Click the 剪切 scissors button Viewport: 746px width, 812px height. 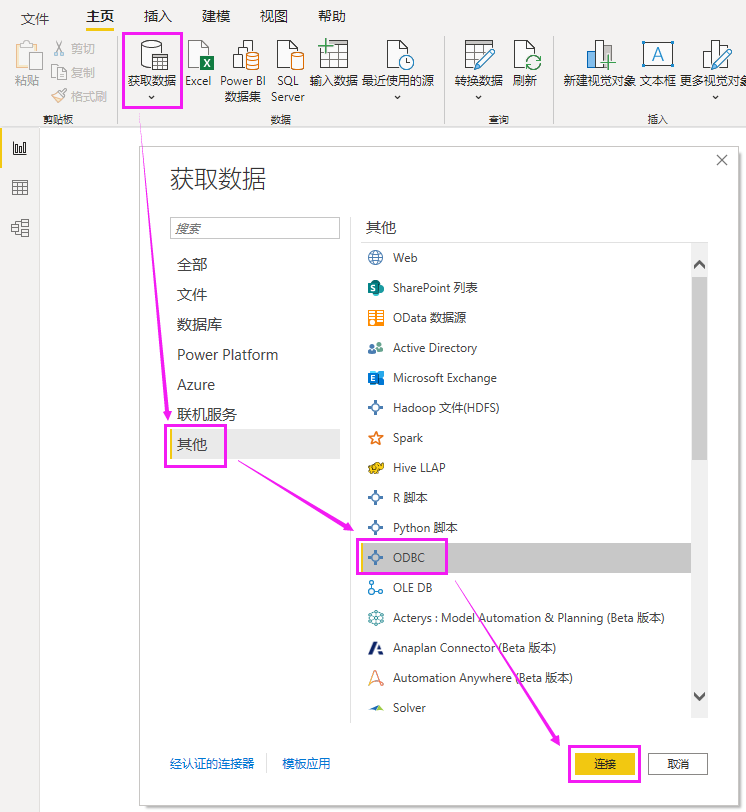click(74, 49)
